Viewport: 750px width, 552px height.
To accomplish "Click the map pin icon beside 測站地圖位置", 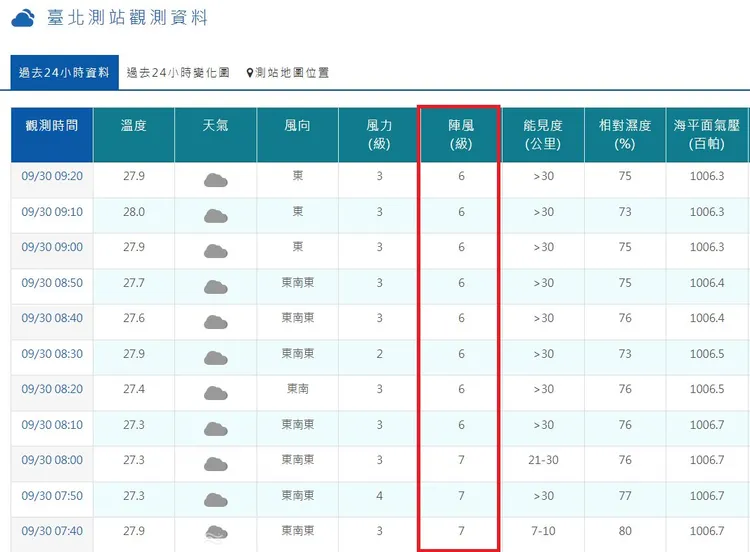I will 249,73.
